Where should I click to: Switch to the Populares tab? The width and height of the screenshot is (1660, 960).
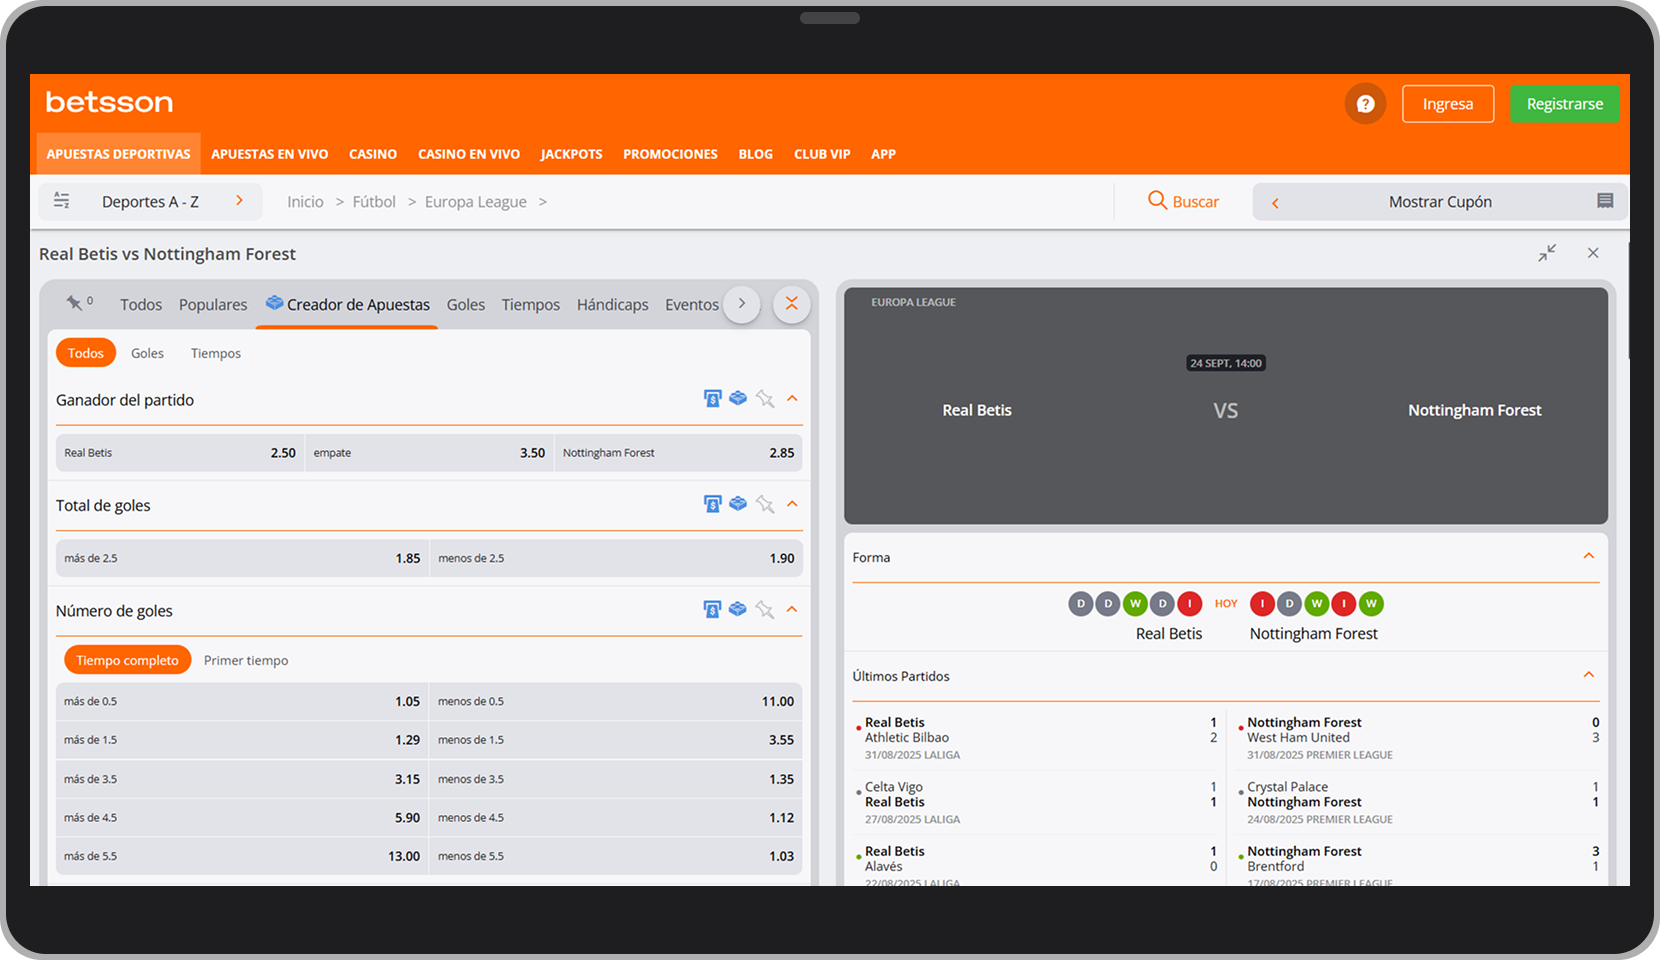pos(213,305)
